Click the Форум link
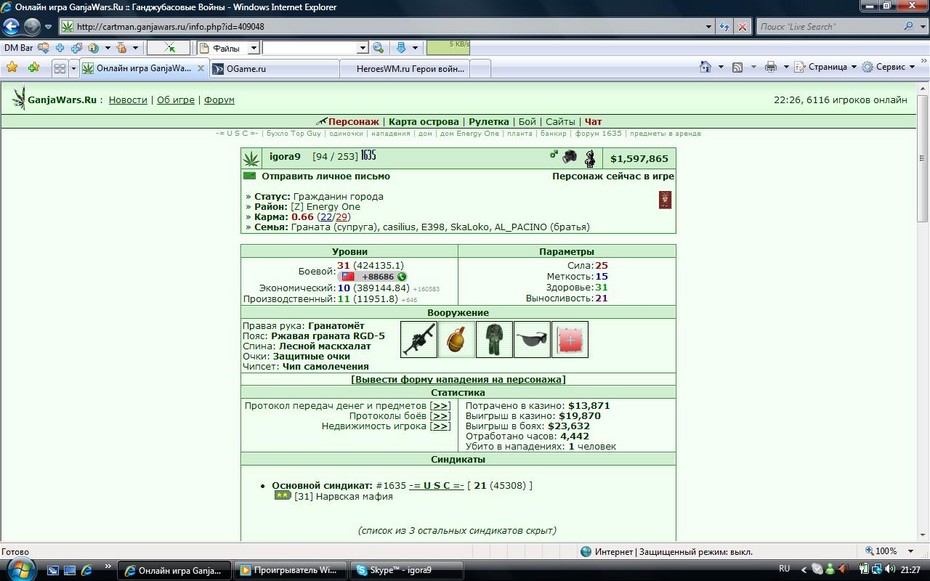 pyautogui.click(x=219, y=100)
